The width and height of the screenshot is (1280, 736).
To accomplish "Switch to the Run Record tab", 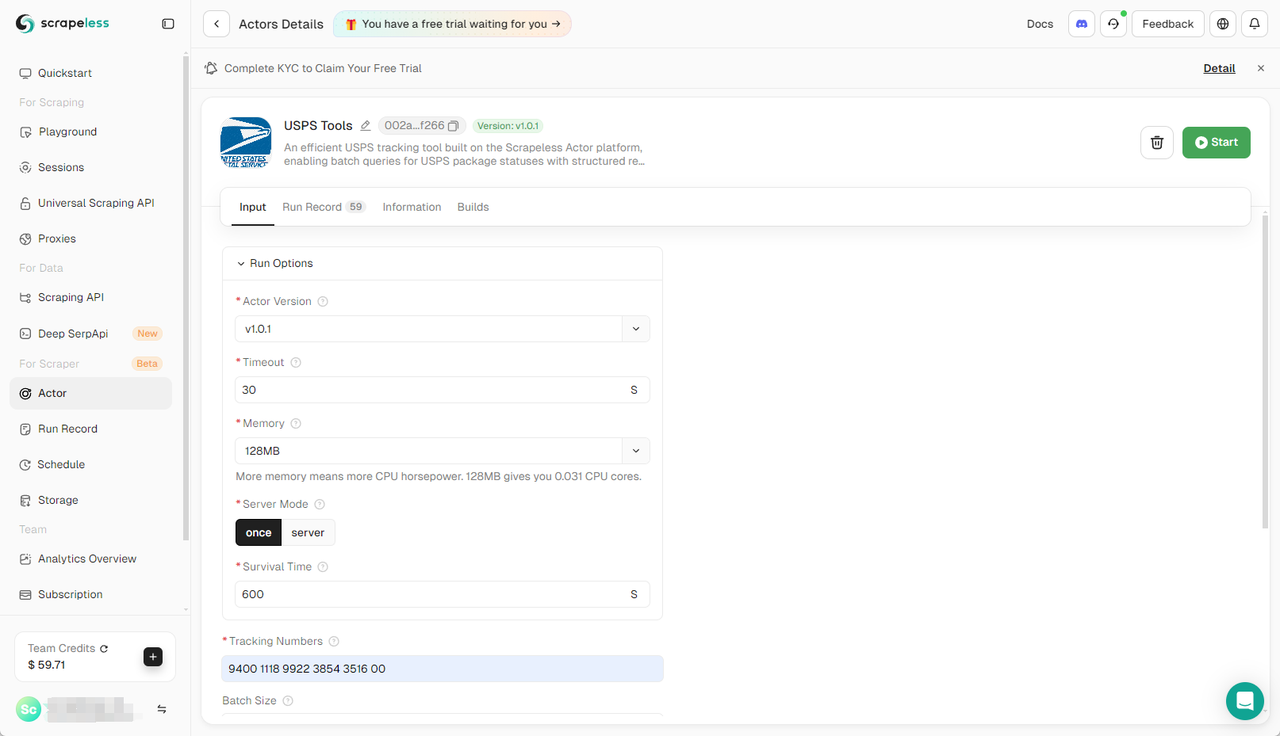I will coord(324,207).
